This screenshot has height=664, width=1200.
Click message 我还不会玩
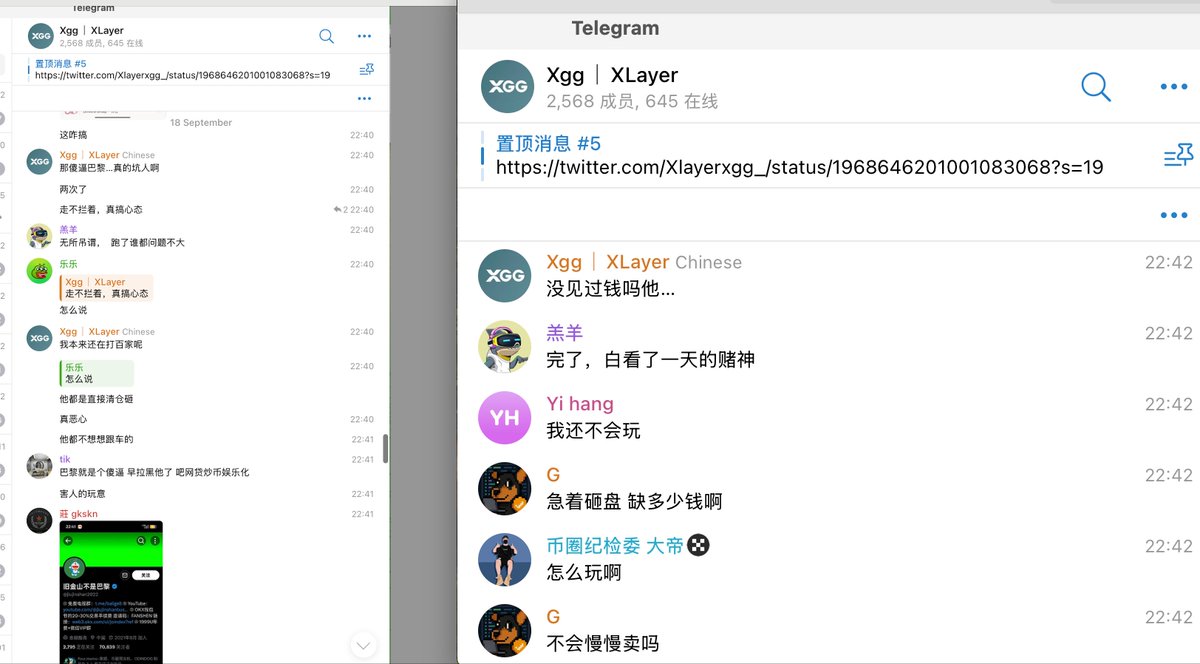pyautogui.click(x=593, y=431)
